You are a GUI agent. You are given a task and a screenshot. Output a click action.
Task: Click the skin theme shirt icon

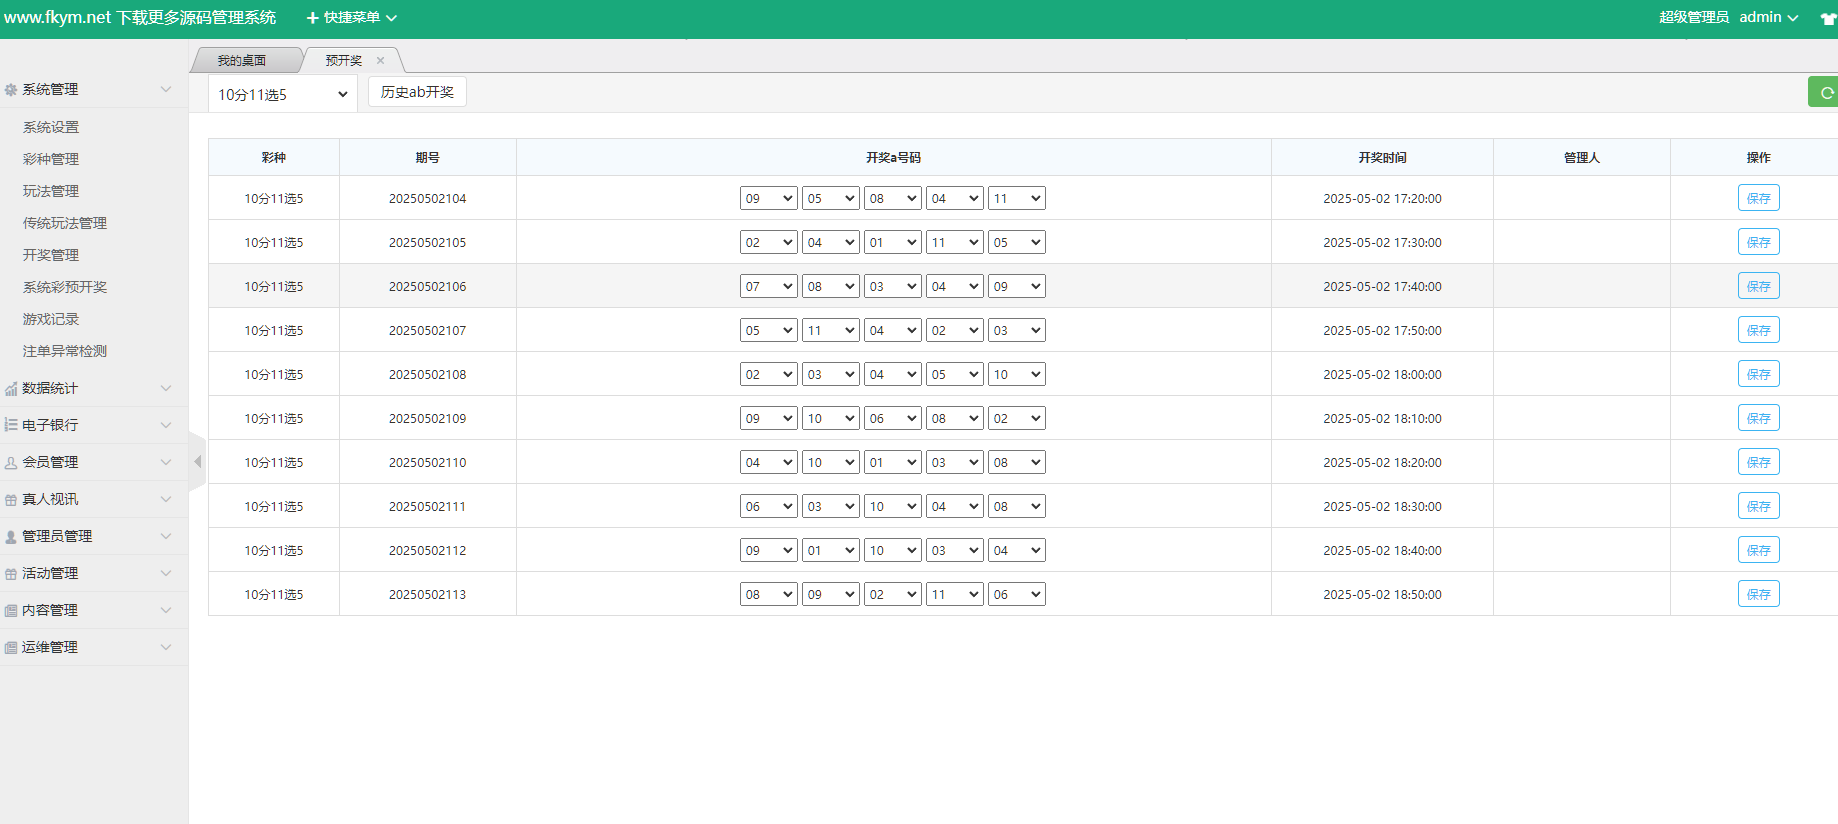(1828, 19)
